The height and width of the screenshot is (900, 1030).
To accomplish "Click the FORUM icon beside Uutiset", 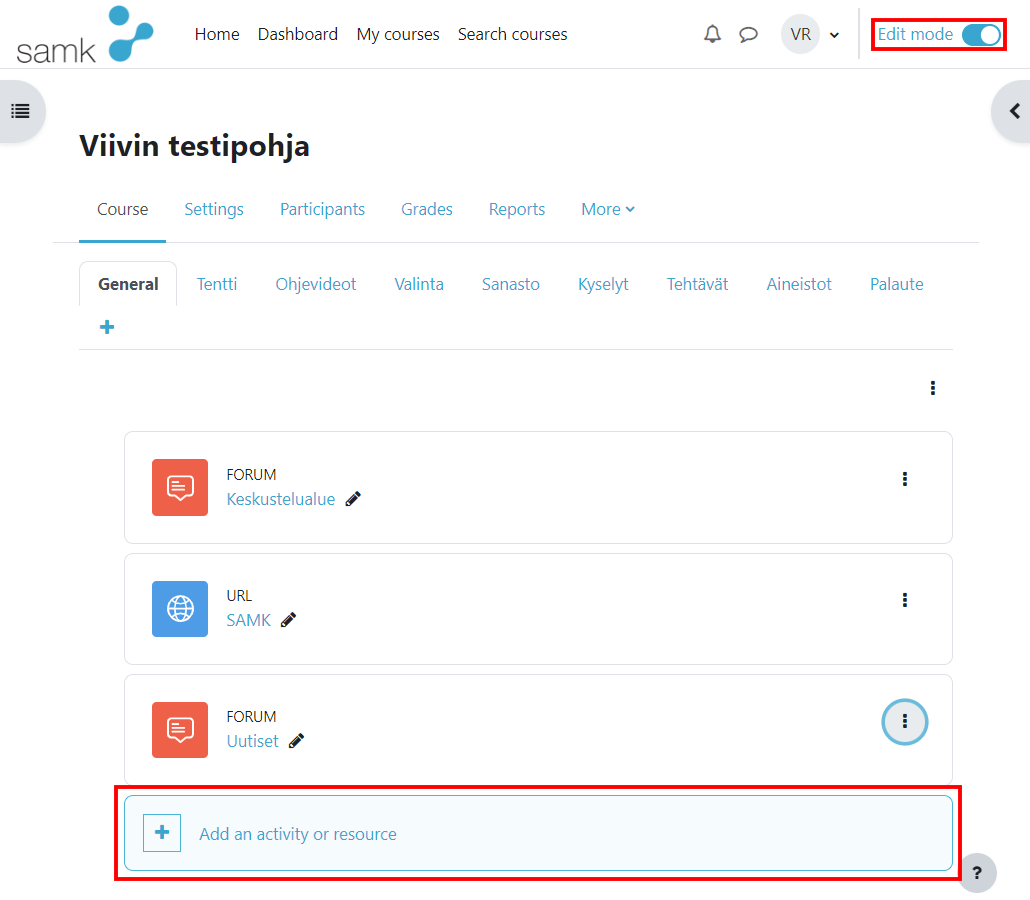I will coord(180,730).
